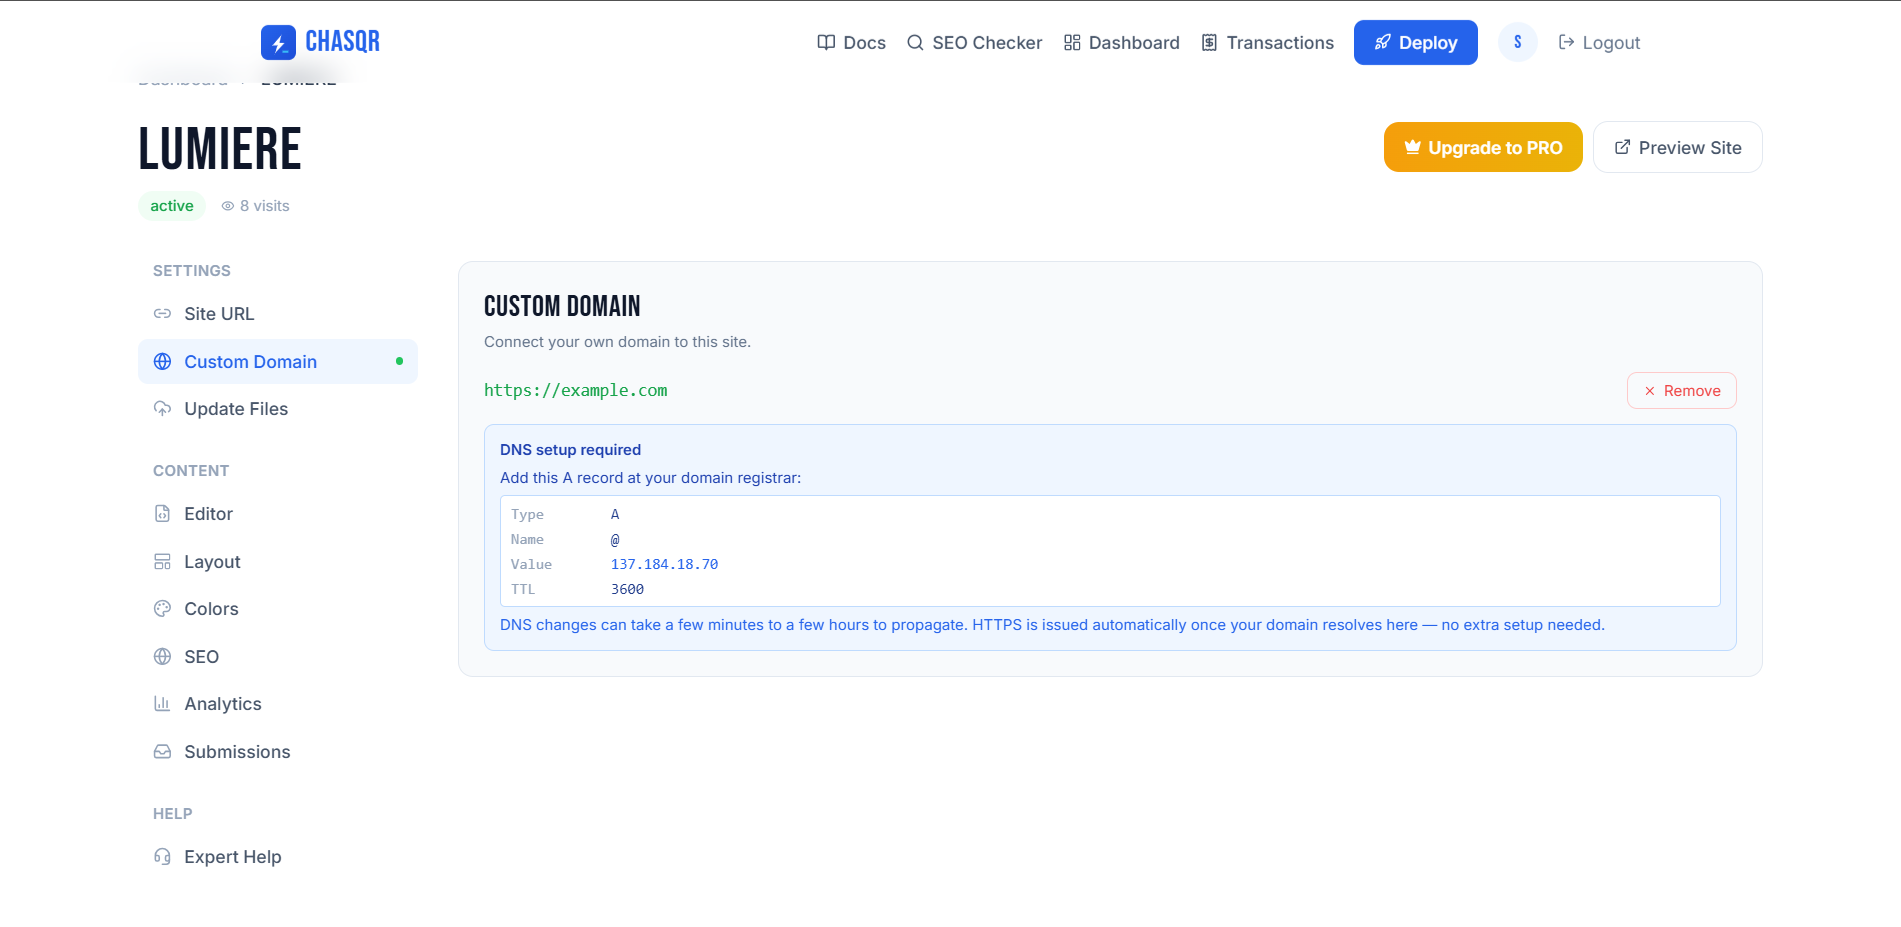
Task: Open the Layout section
Action: [278, 562]
